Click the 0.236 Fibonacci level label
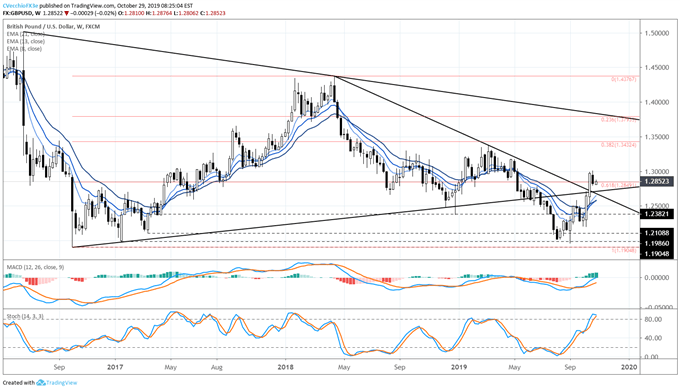 point(619,119)
